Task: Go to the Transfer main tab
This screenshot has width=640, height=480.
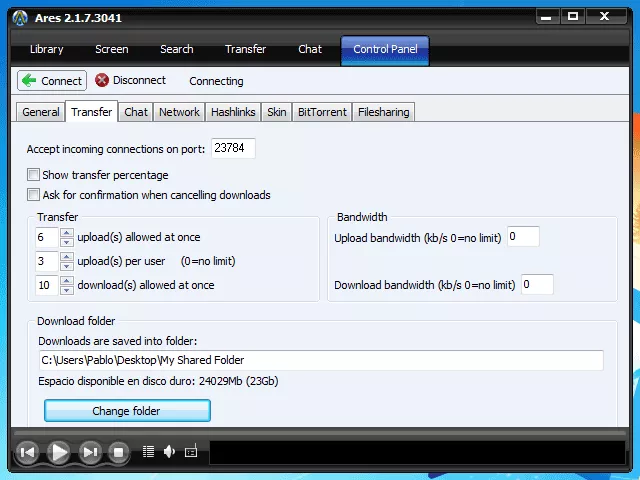Action: click(x=245, y=49)
